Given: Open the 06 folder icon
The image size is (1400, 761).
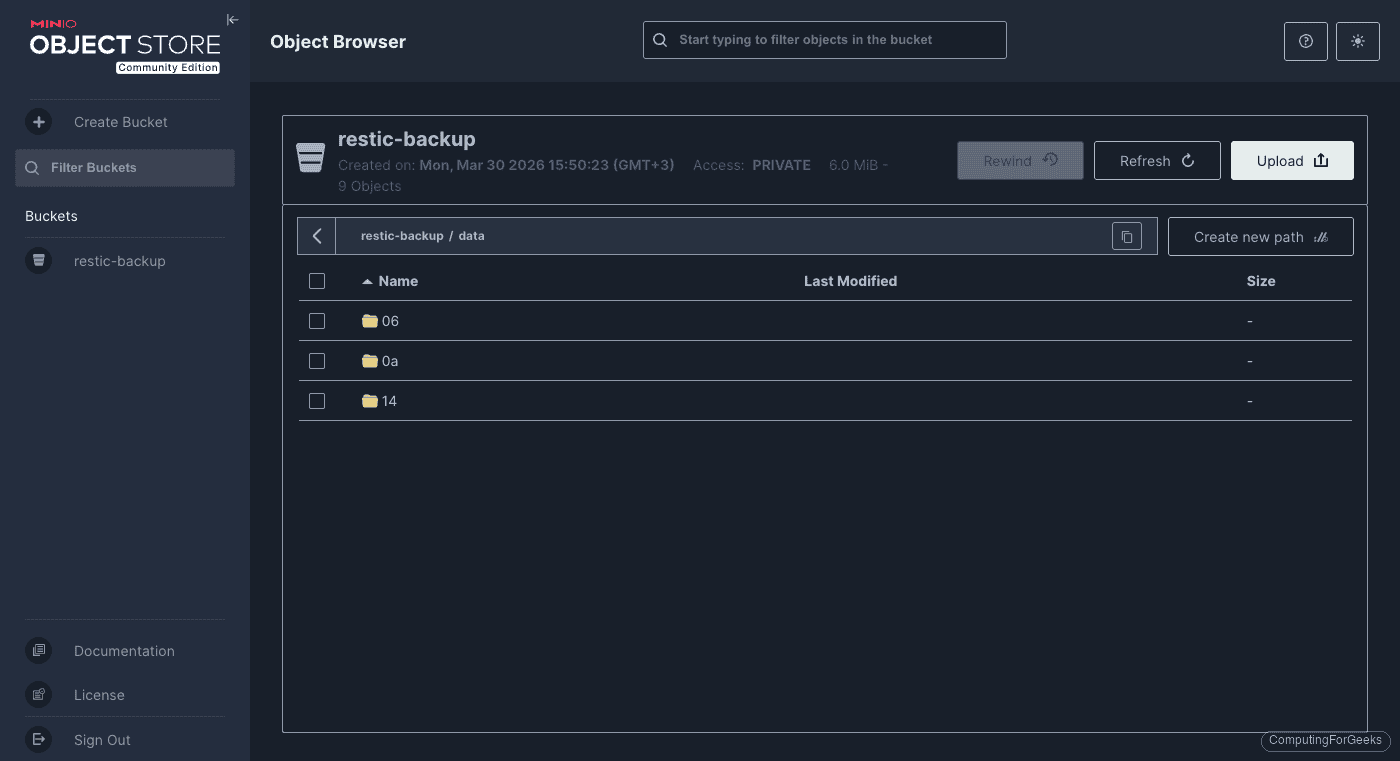Looking at the screenshot, I should (368, 320).
